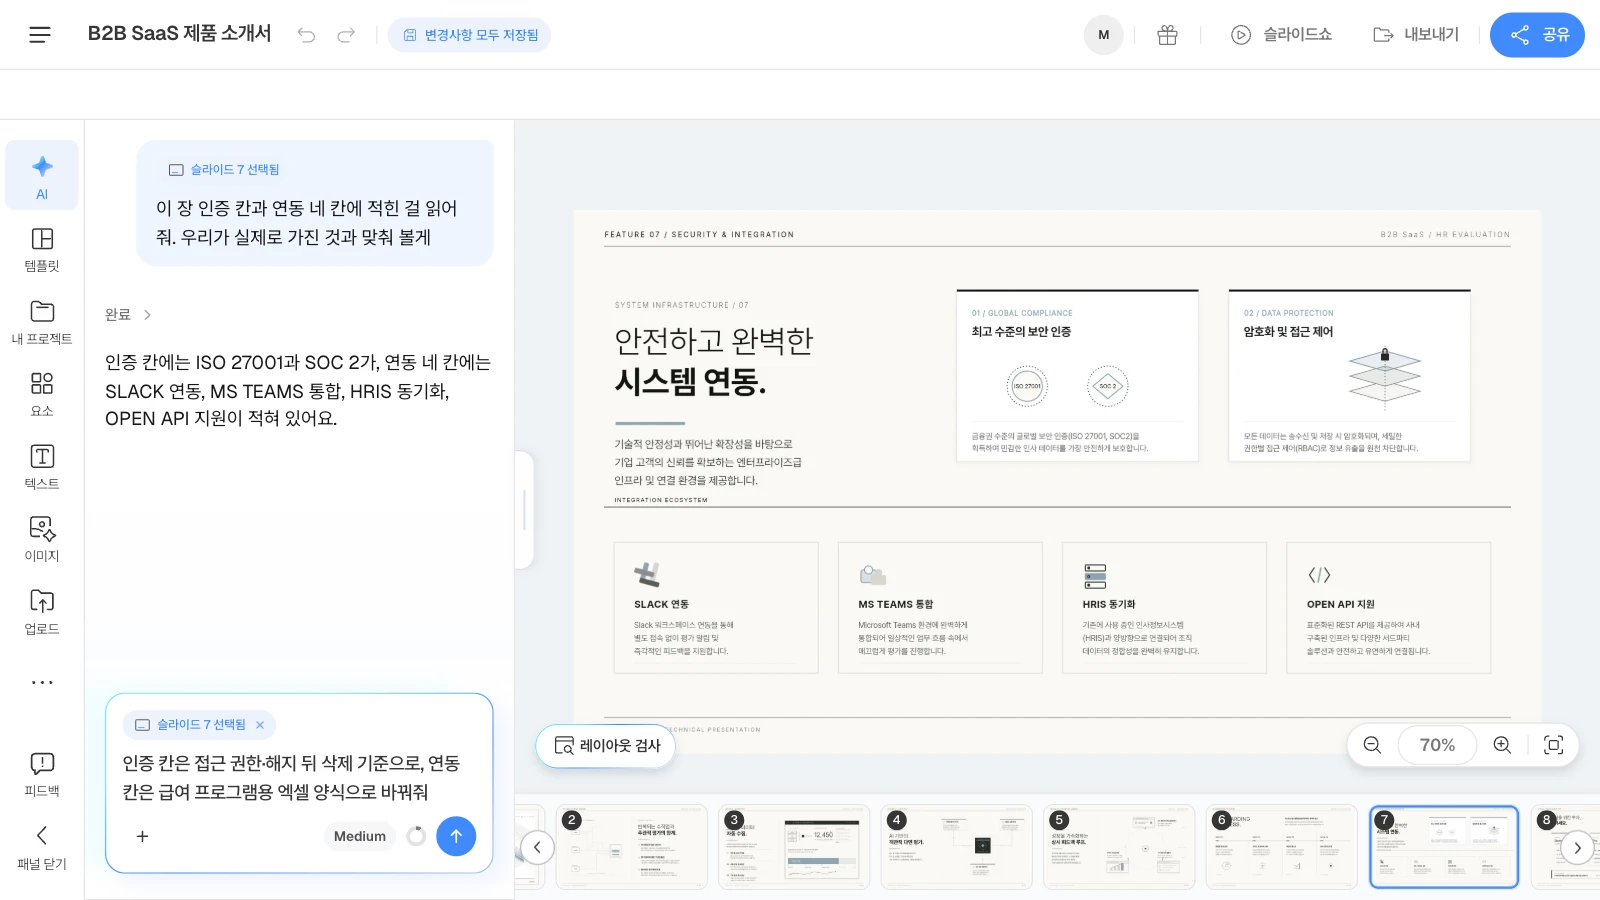1600x900 pixels.
Task: Select the 시스템 연동. slide heading
Action: click(690, 381)
